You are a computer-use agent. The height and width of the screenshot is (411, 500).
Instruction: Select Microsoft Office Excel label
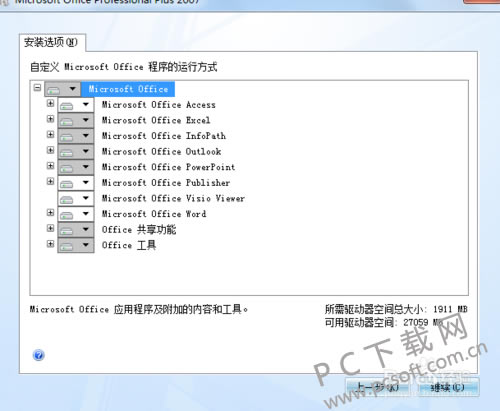click(156, 120)
